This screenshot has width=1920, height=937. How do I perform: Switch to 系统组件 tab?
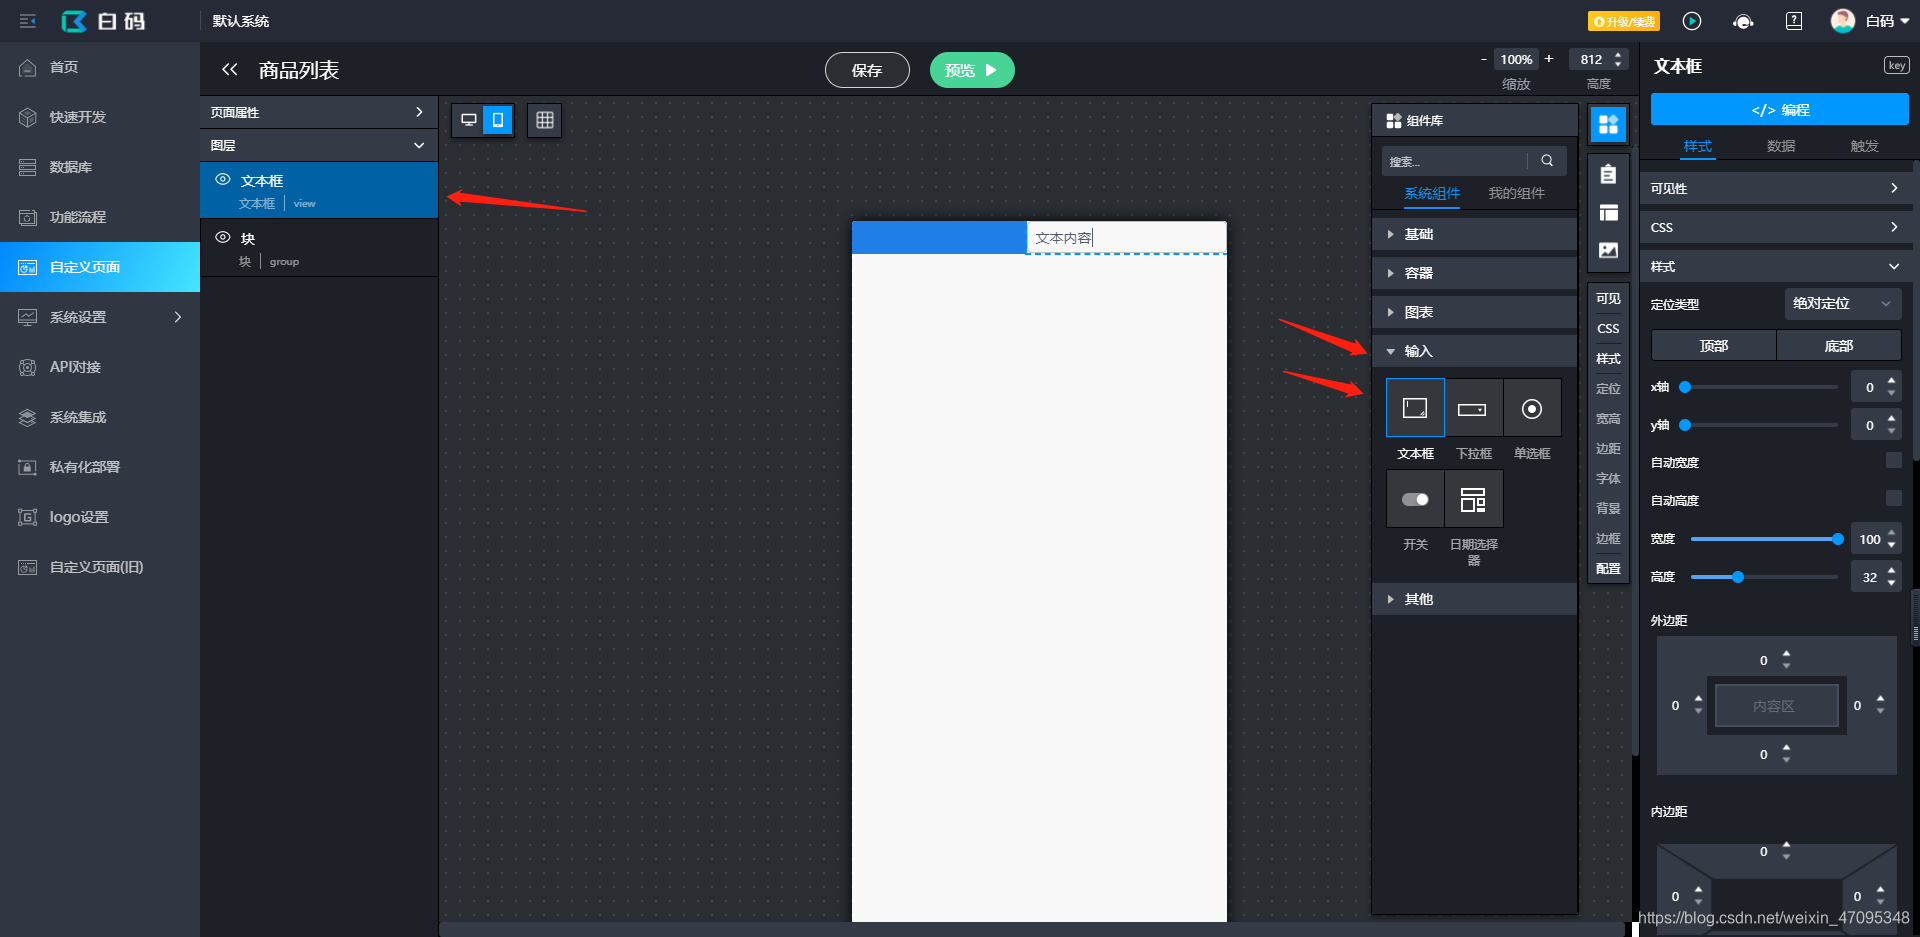click(1432, 193)
